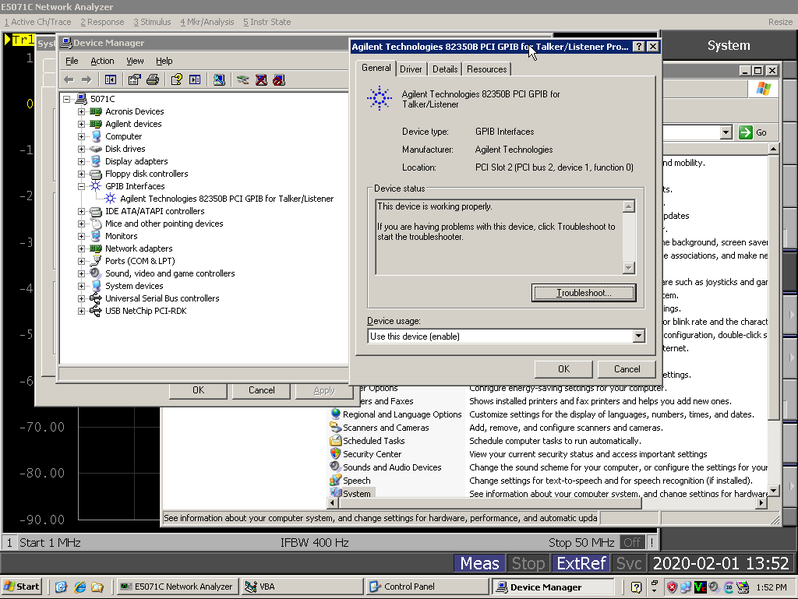Switch to the Driver tab

(411, 69)
